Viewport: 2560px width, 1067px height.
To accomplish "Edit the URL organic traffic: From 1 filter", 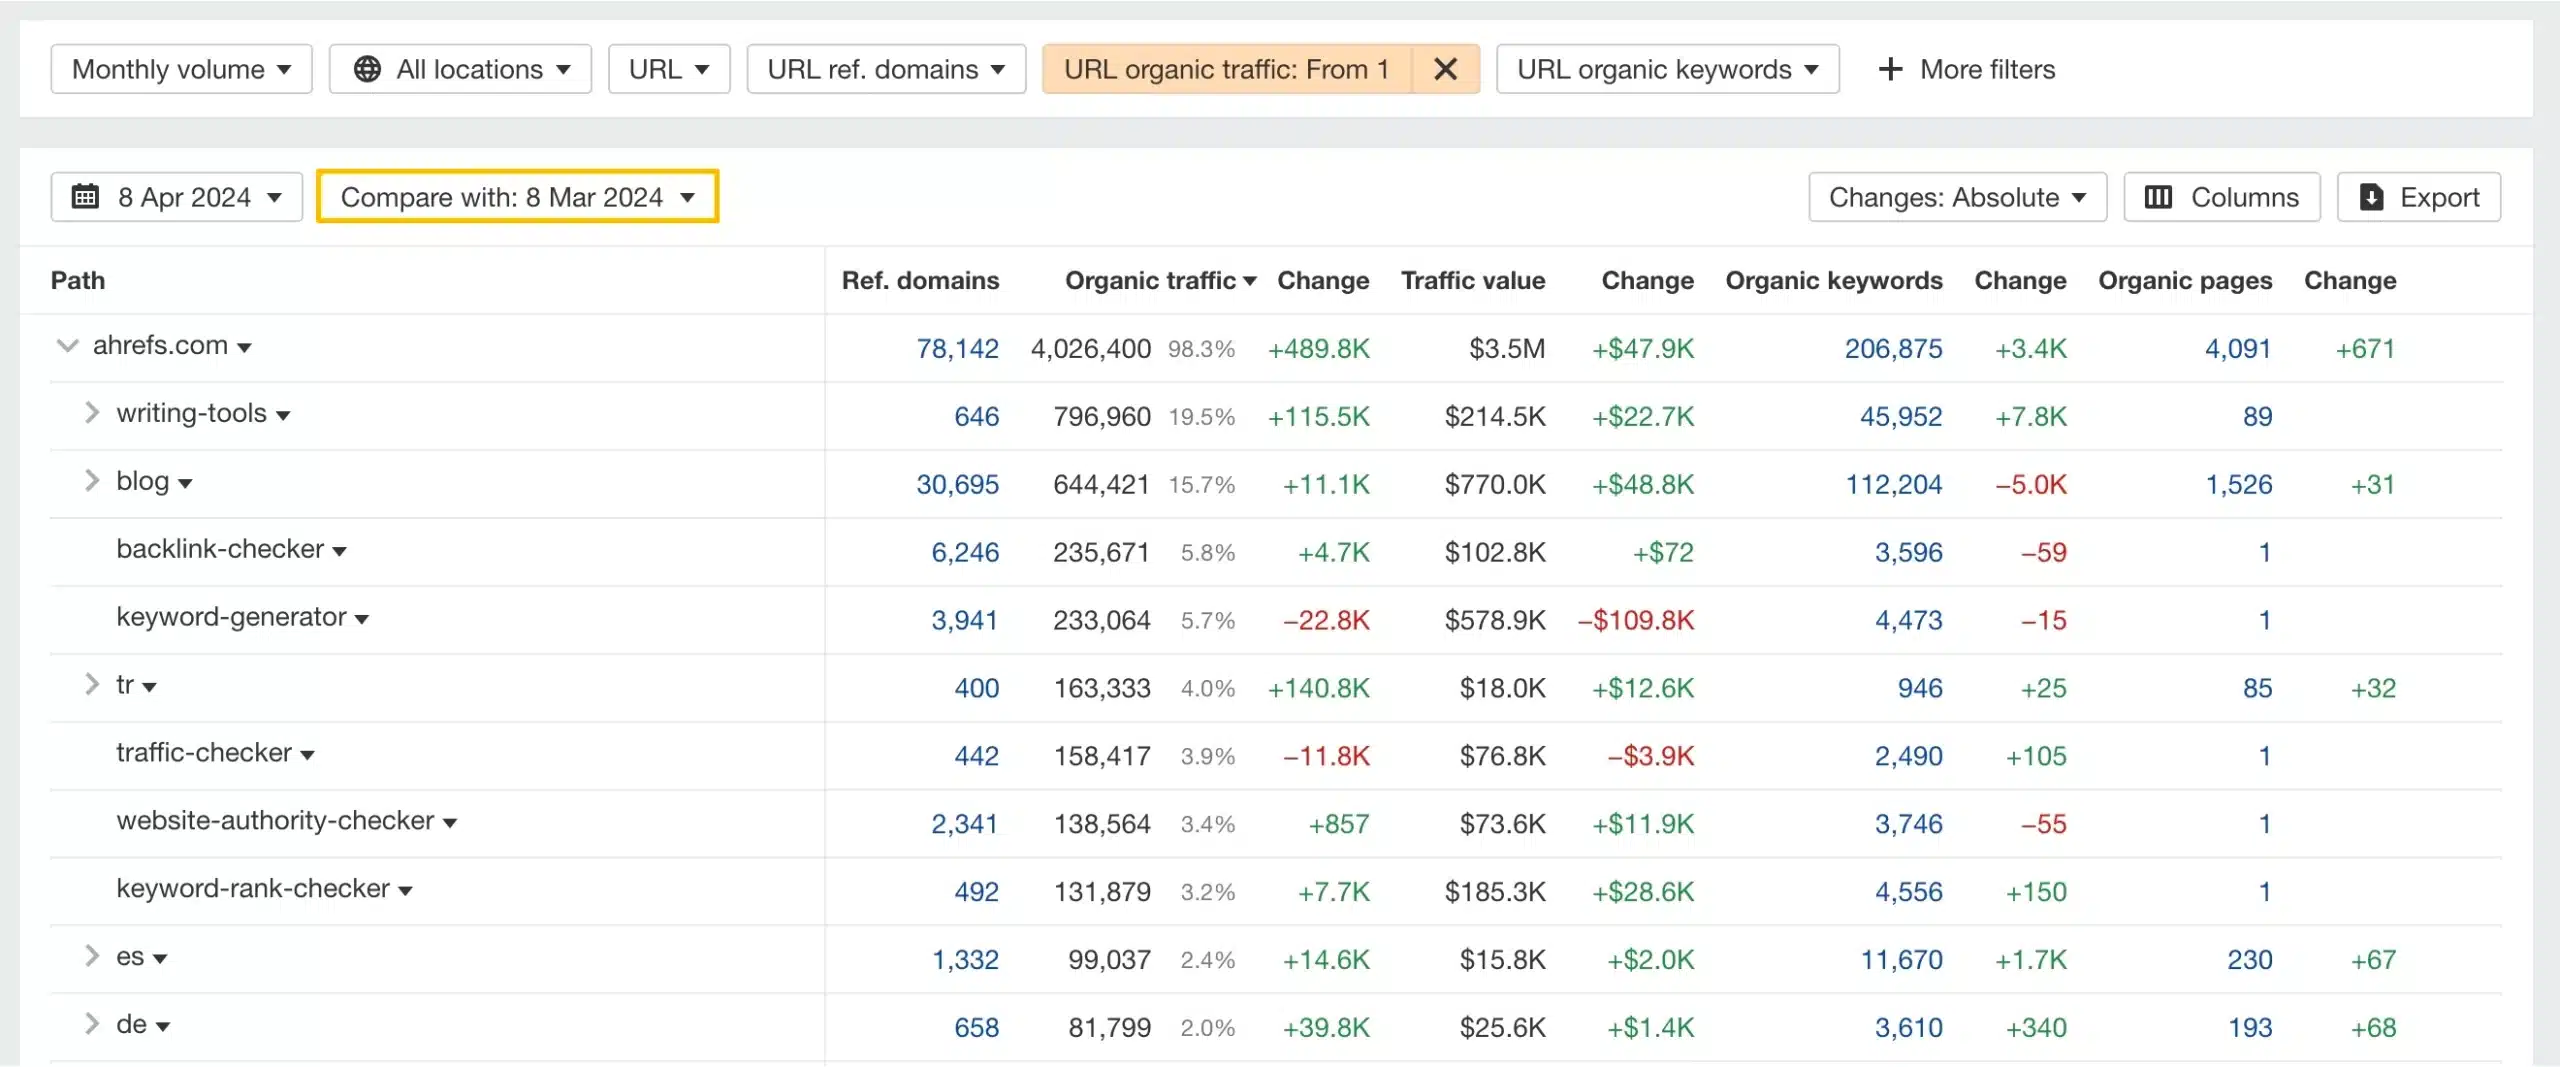I will pyautogui.click(x=1227, y=69).
